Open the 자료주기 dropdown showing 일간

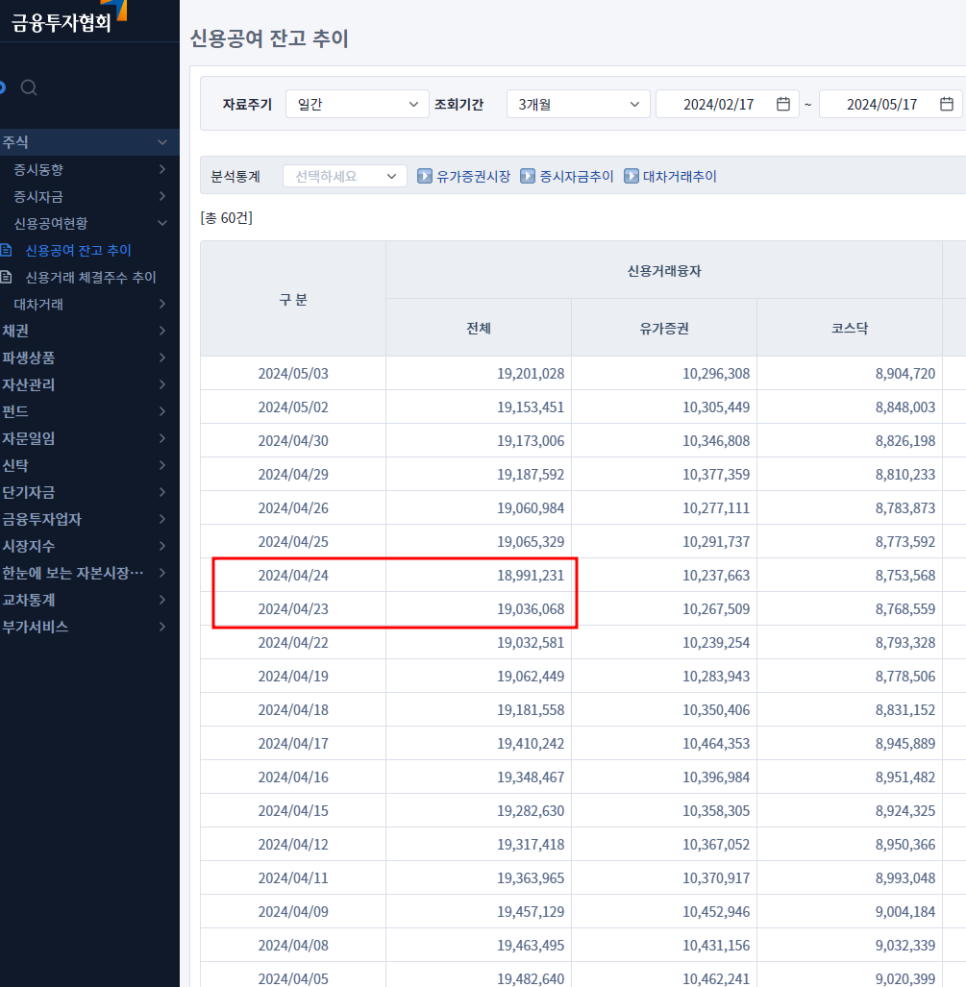click(357, 104)
